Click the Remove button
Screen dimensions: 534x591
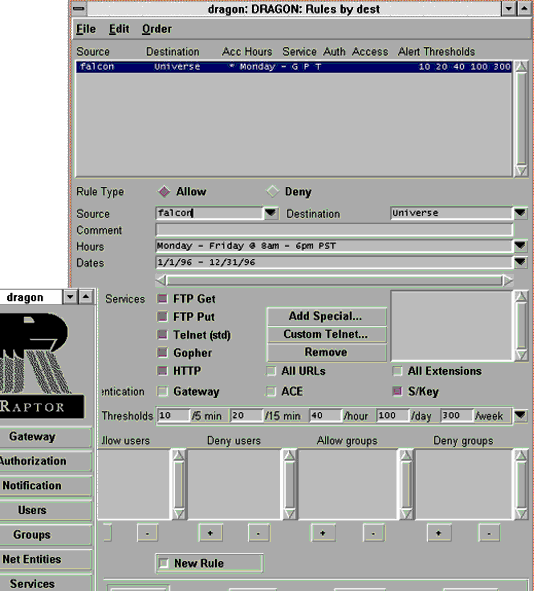(326, 352)
